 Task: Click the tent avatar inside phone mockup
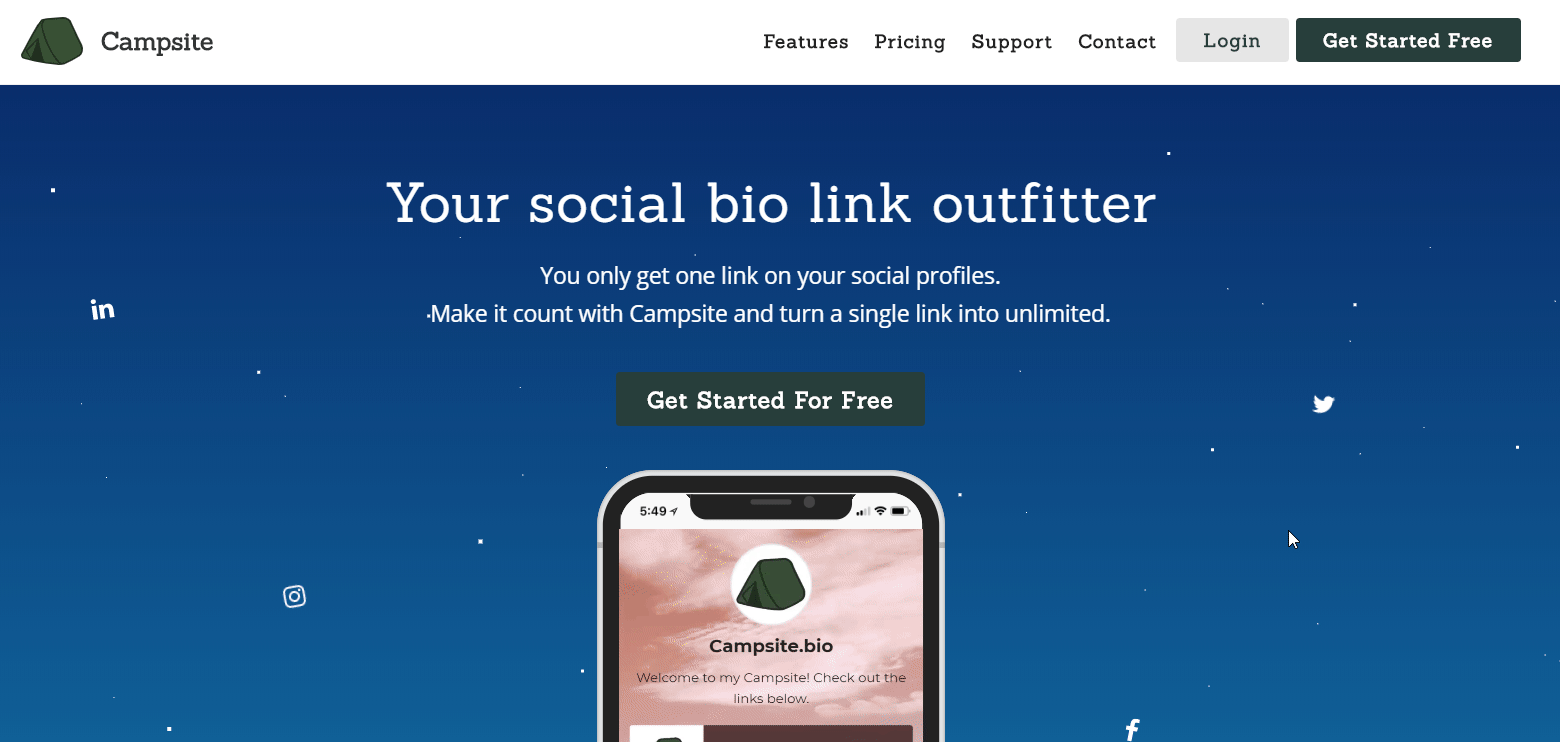coord(771,585)
